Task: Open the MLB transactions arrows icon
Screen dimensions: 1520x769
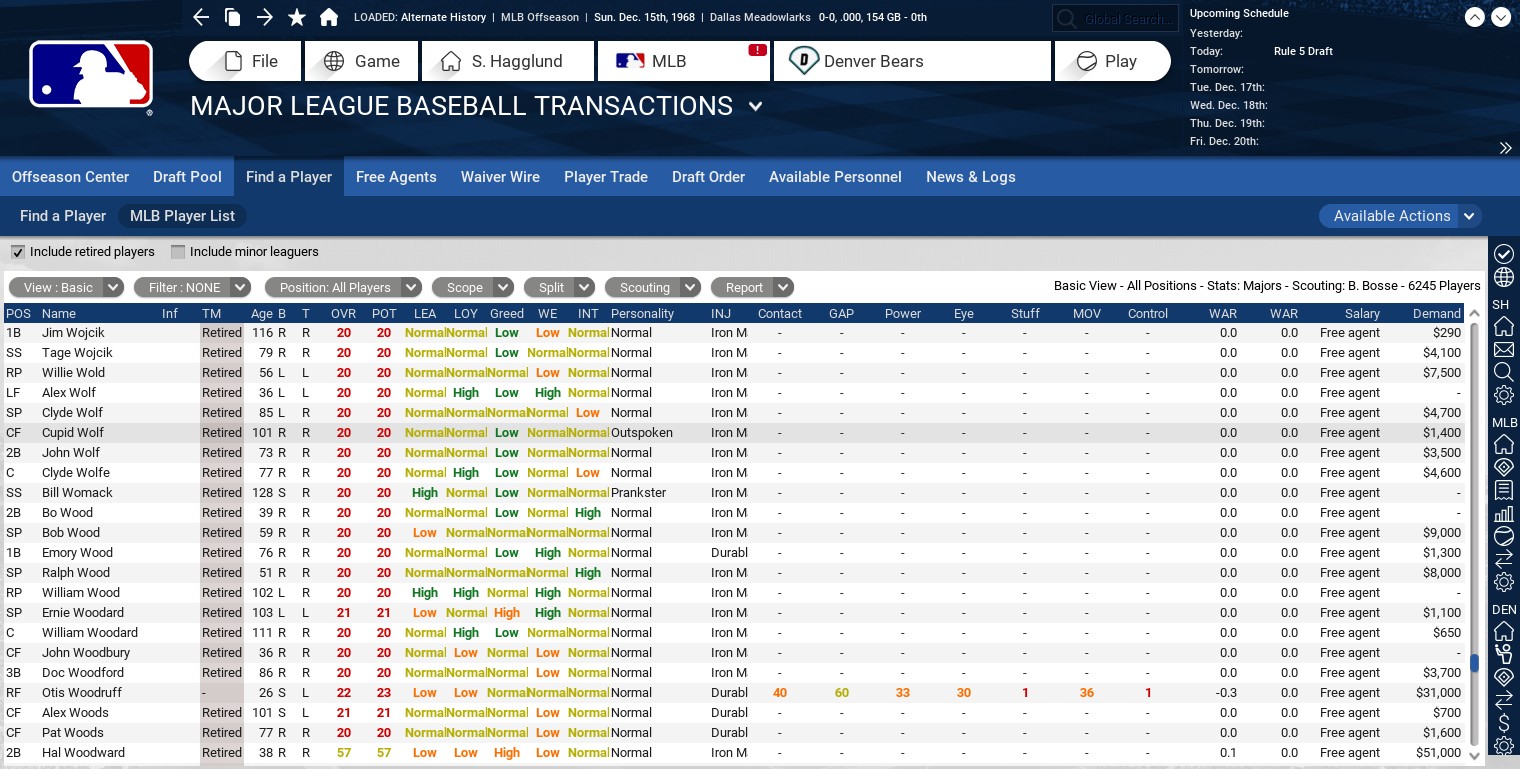Action: click(1504, 558)
